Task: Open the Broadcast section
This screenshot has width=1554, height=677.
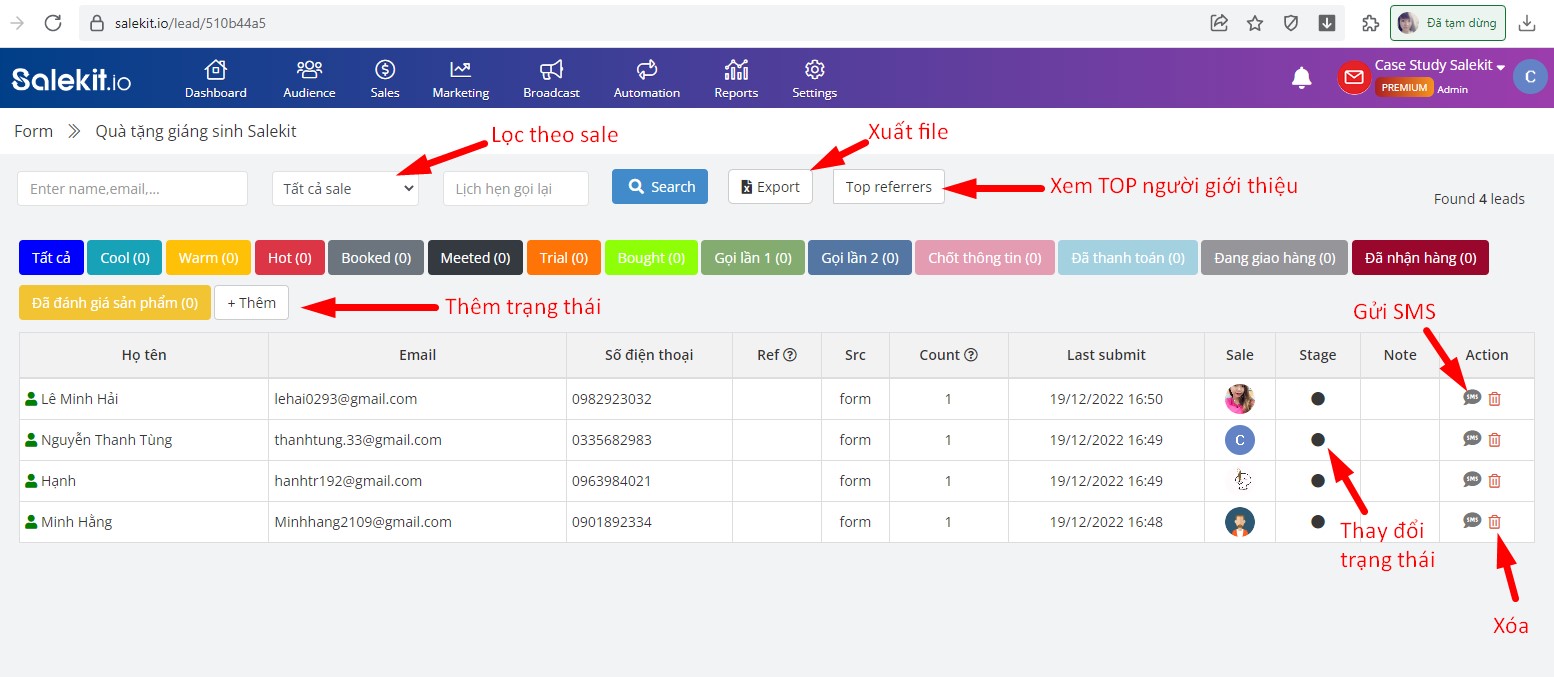Action: (551, 79)
